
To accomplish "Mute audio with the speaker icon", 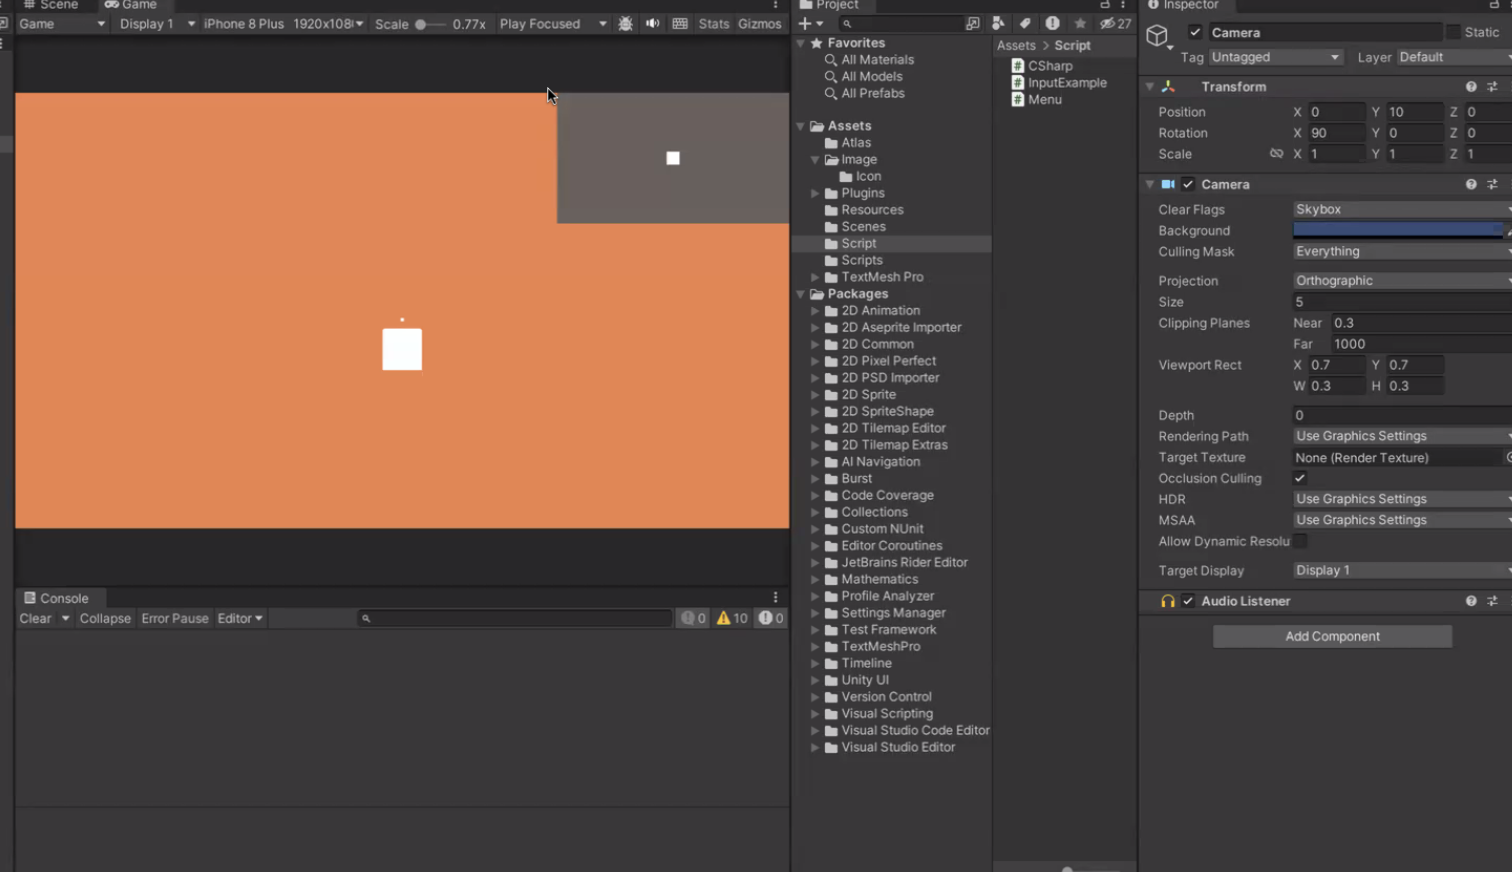I will (x=653, y=24).
